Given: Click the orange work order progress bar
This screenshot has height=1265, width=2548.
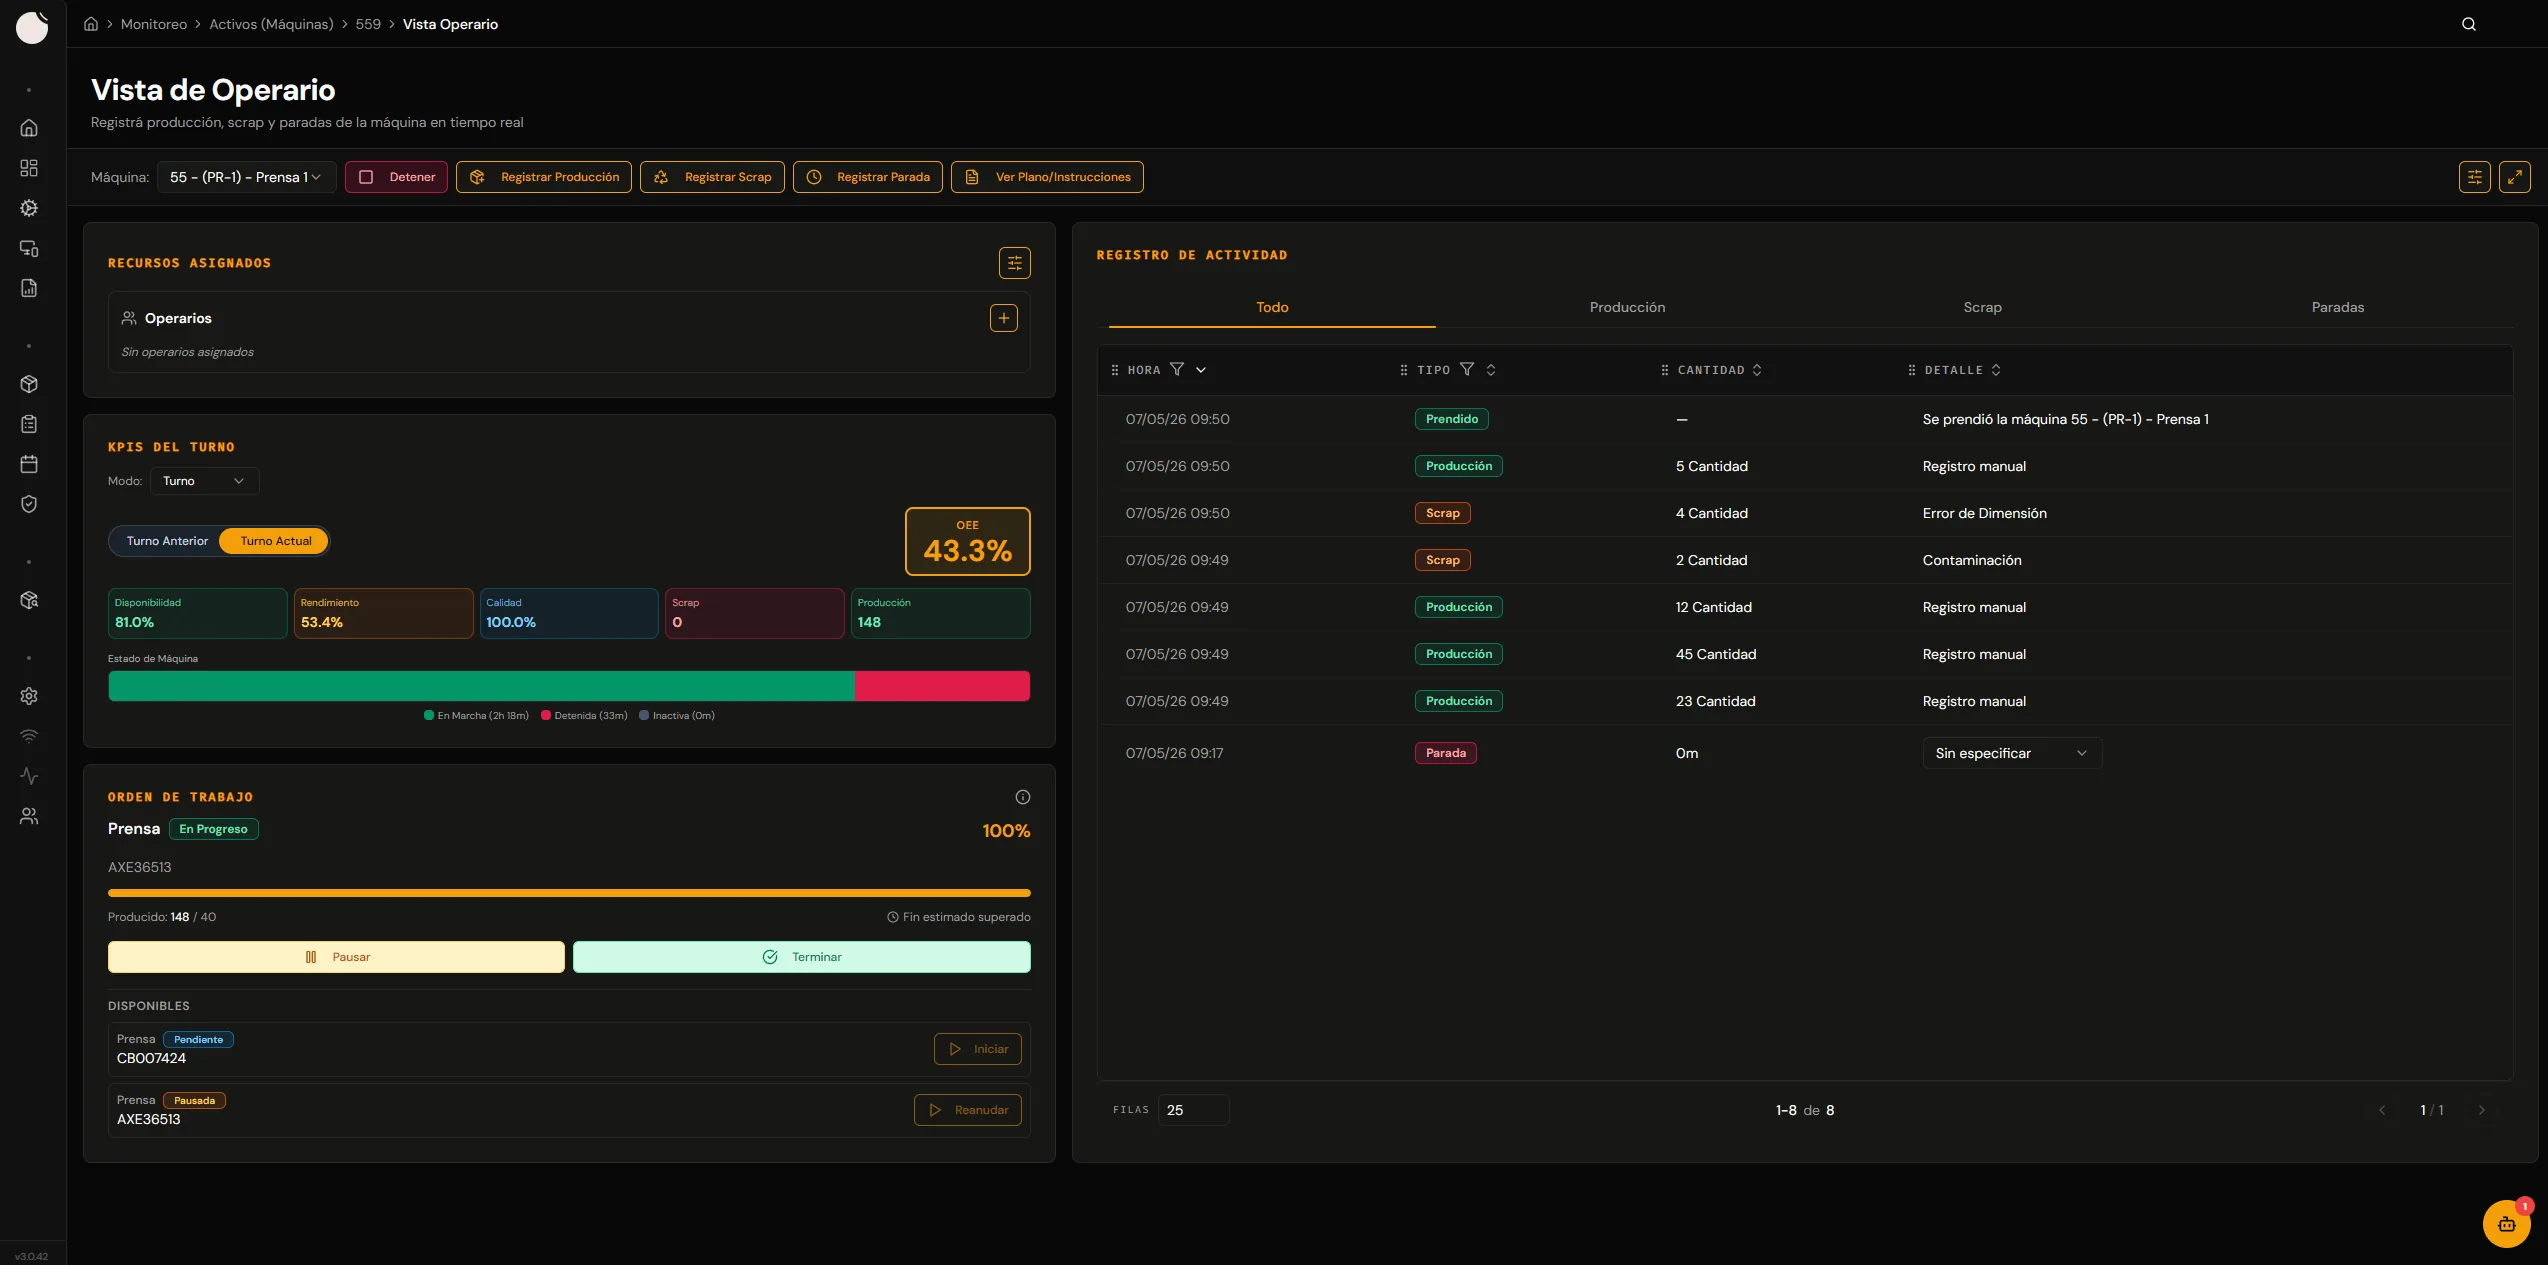Looking at the screenshot, I should coord(569,893).
